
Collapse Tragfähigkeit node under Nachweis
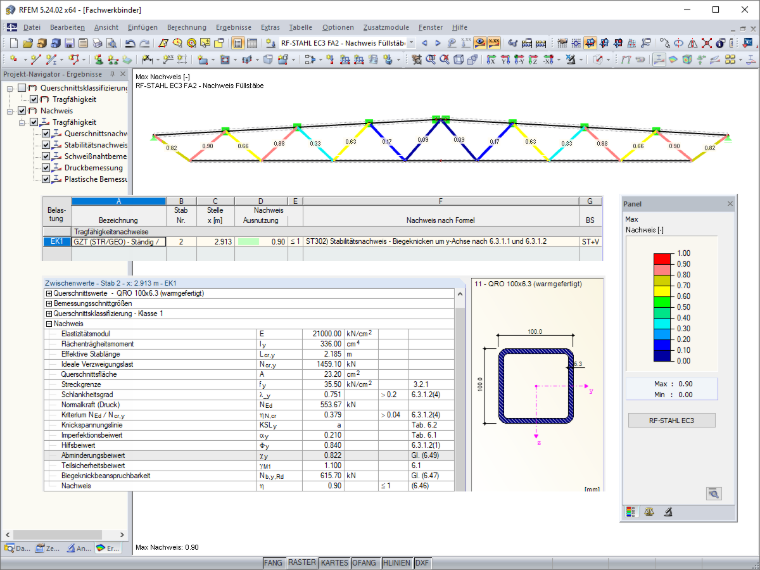pos(22,123)
